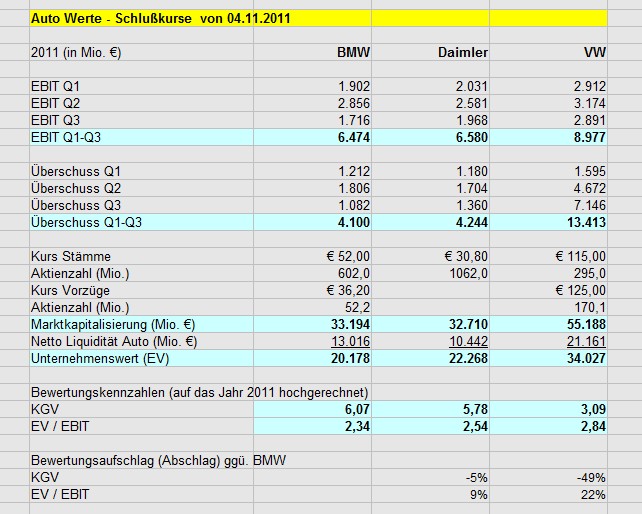Select VW Überschuss total 13.413

[x=586, y=222]
